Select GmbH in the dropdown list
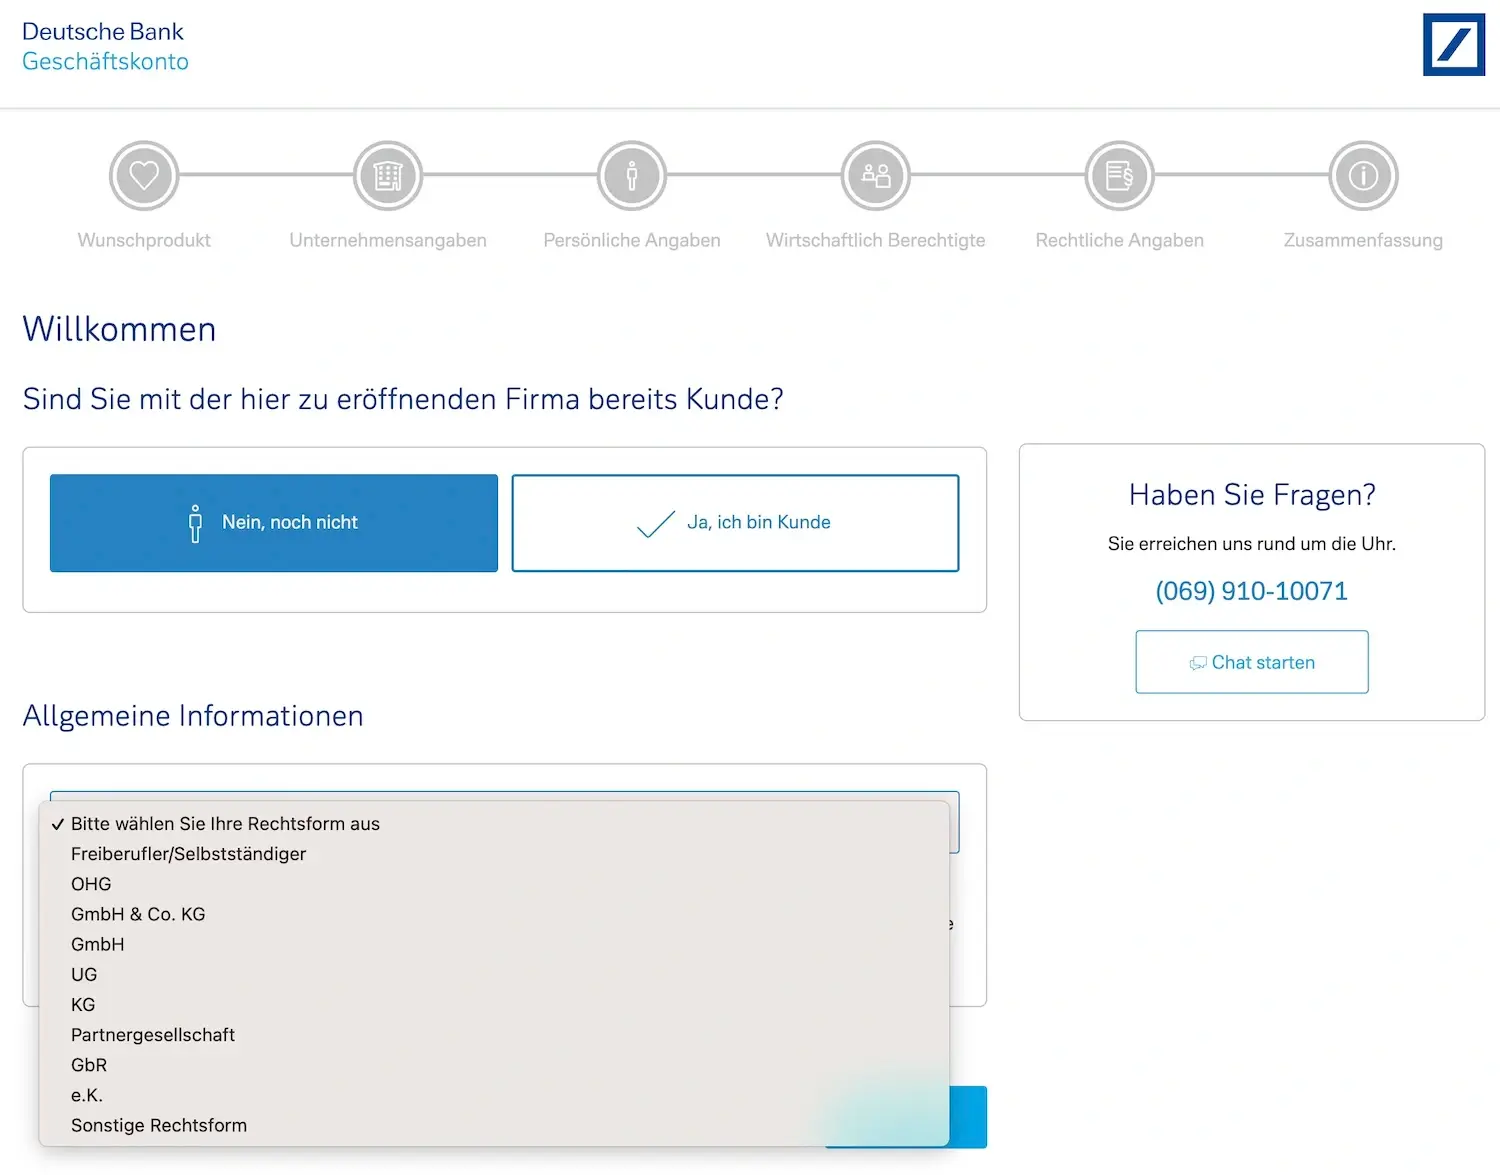The height and width of the screenshot is (1175, 1500). tap(494, 944)
